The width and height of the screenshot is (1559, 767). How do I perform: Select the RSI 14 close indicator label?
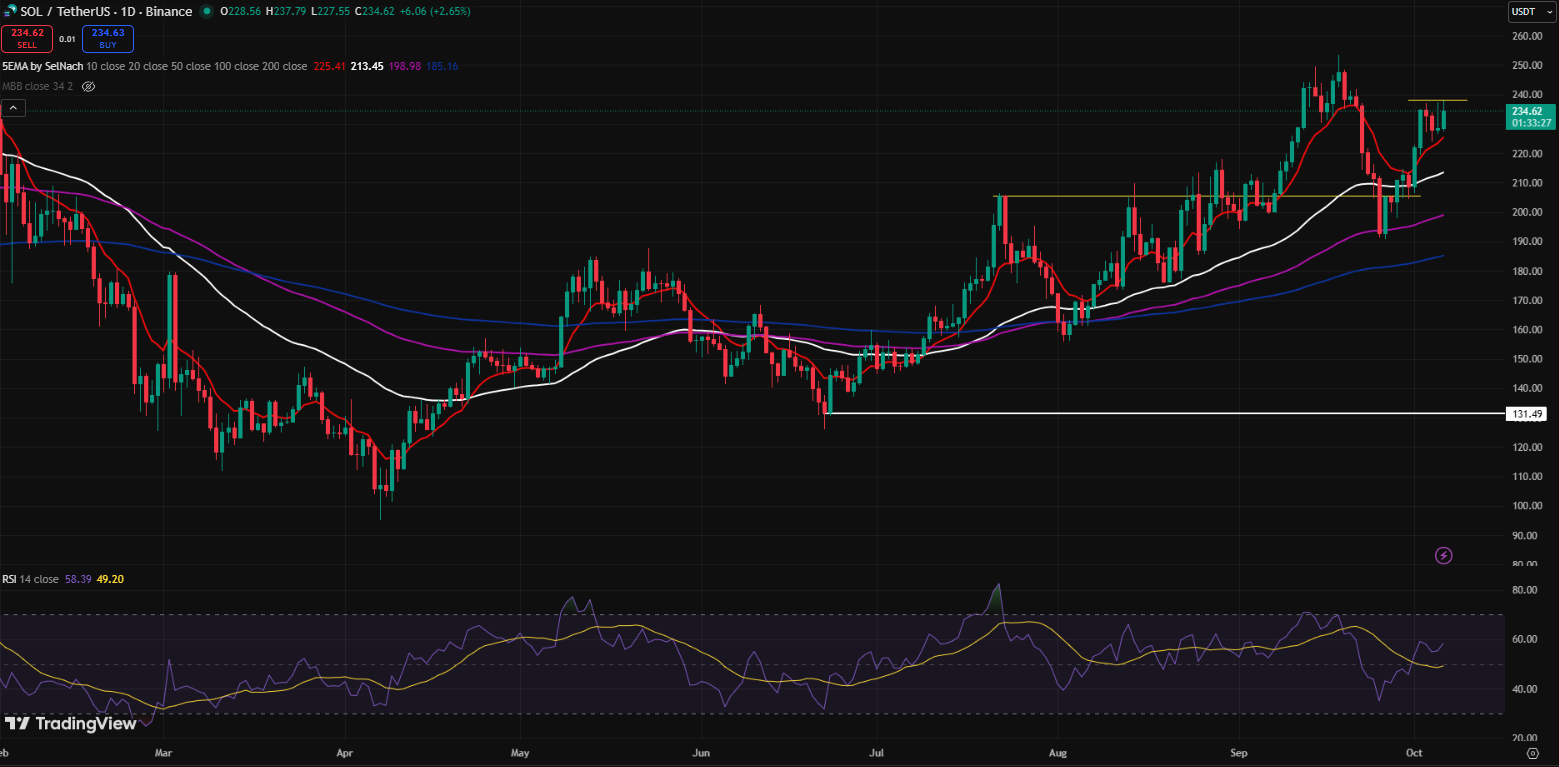[x=30, y=579]
